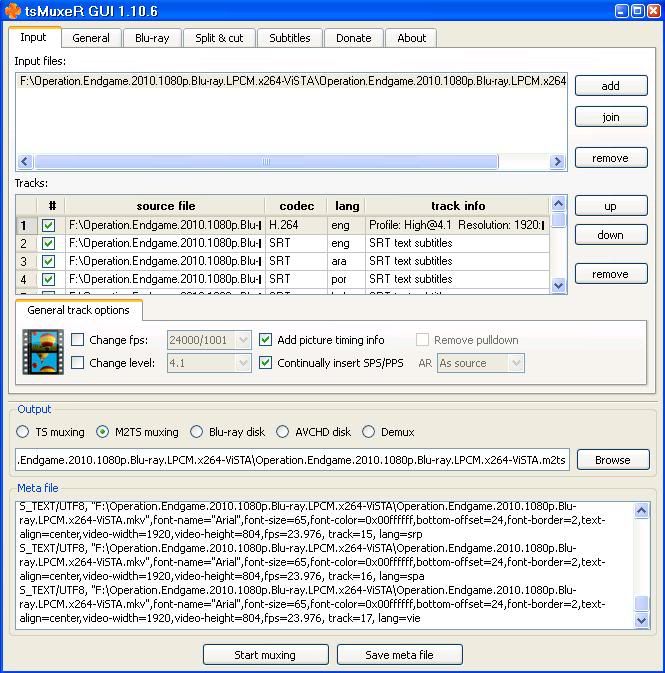Viewport: 665px width, 673px height.
Task: Uncheck track 4 por SRT checkbox
Action: 49,279
